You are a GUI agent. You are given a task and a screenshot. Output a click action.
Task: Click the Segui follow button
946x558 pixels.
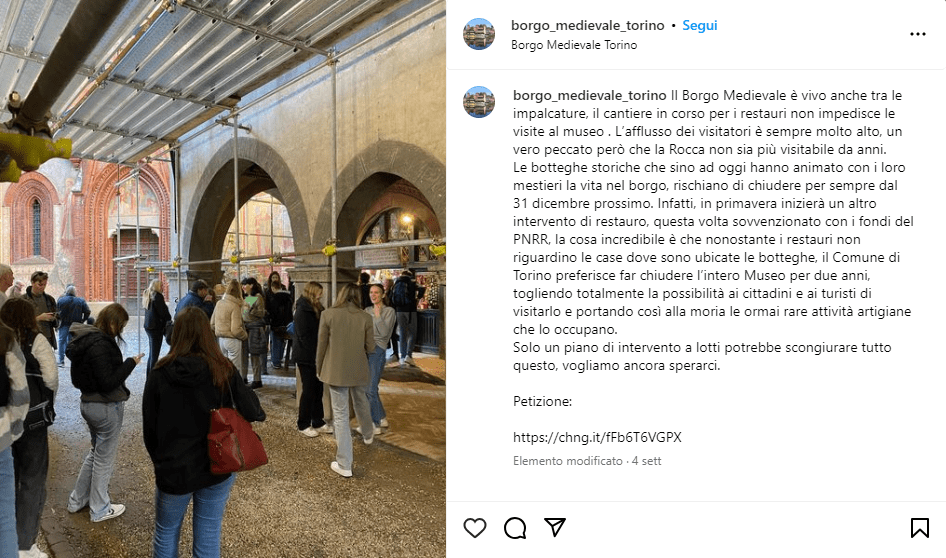coord(699,25)
